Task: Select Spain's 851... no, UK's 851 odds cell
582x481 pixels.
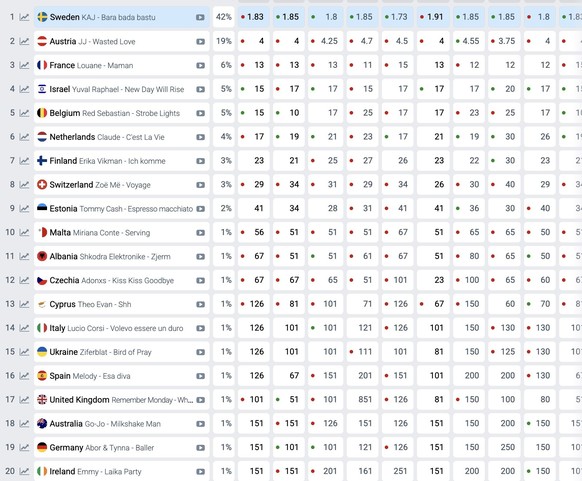Action: click(362, 399)
